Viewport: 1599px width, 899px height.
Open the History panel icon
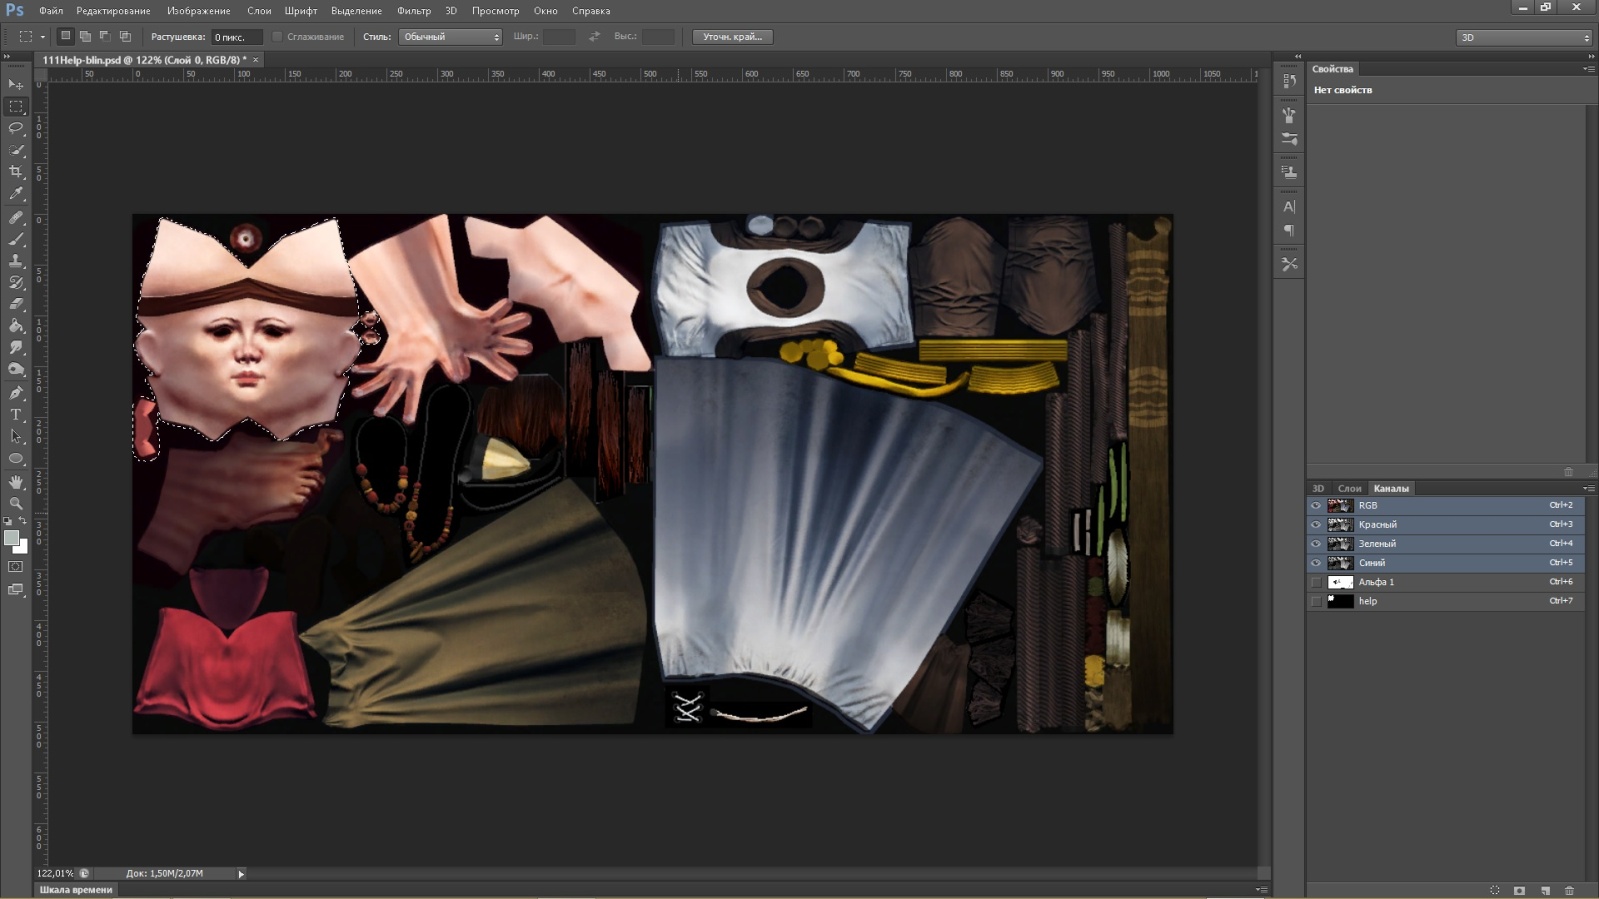pyautogui.click(x=1289, y=82)
